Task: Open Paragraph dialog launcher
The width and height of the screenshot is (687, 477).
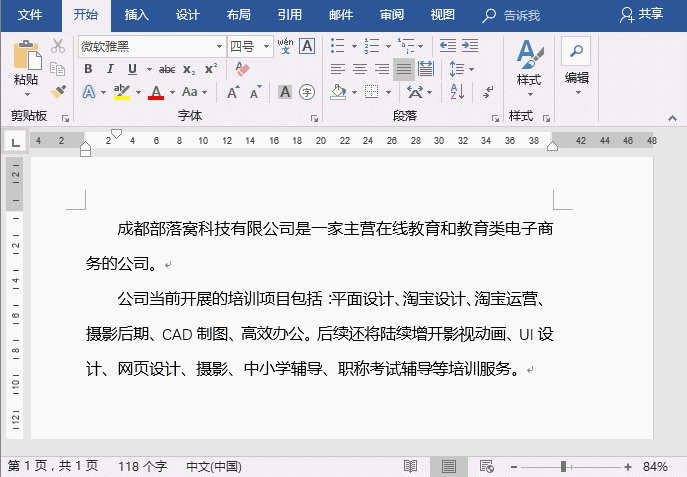Action: pyautogui.click(x=495, y=118)
